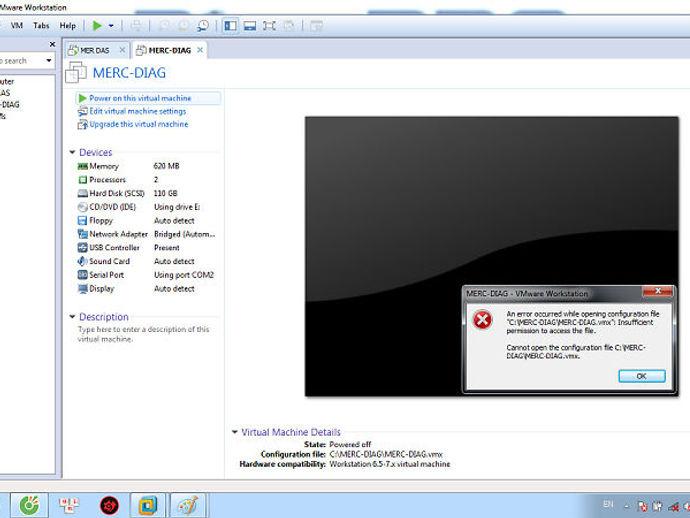
Task: Click the configuration file path text
Action: (386, 454)
